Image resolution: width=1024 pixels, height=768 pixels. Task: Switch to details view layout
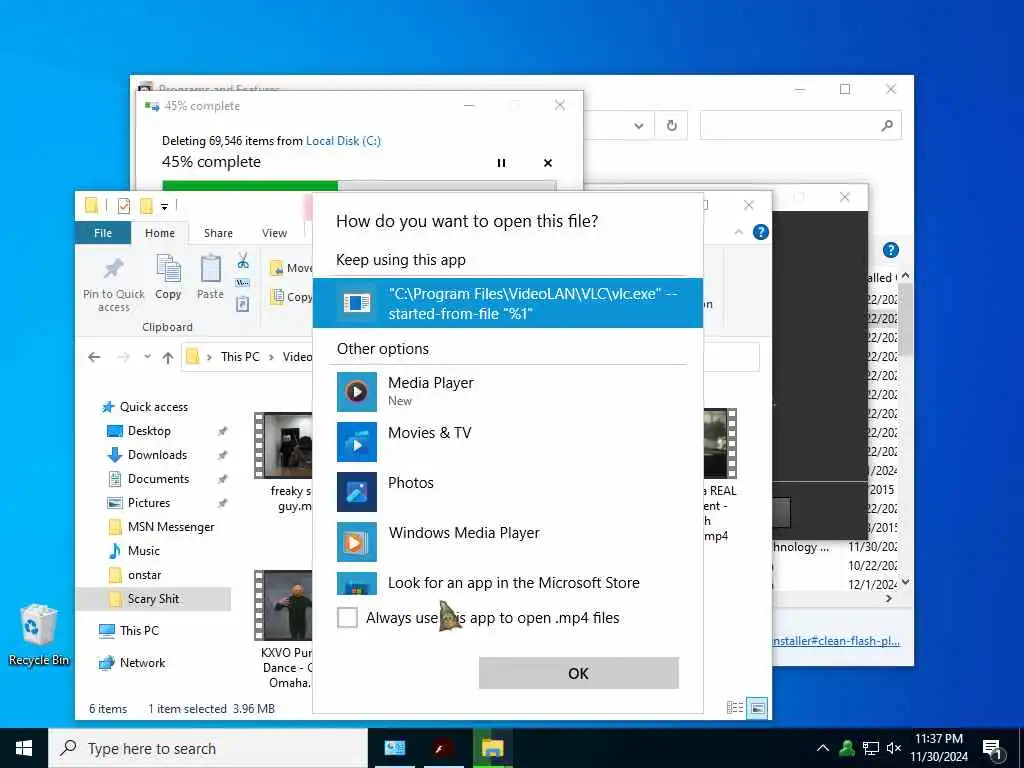coord(735,707)
